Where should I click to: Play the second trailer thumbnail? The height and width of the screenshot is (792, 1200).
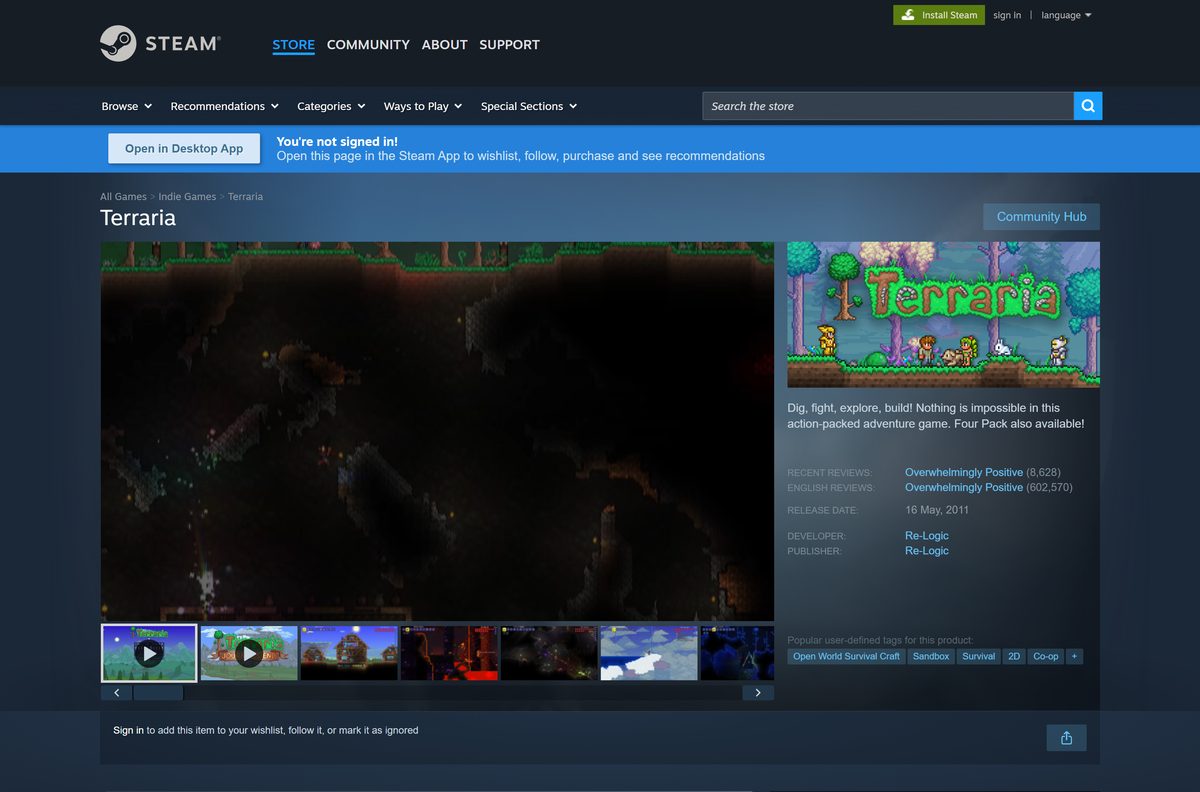coord(249,653)
